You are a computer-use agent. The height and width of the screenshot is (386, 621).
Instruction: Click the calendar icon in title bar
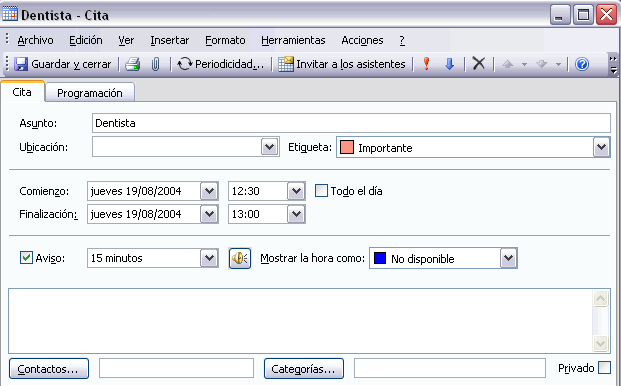pos(10,14)
